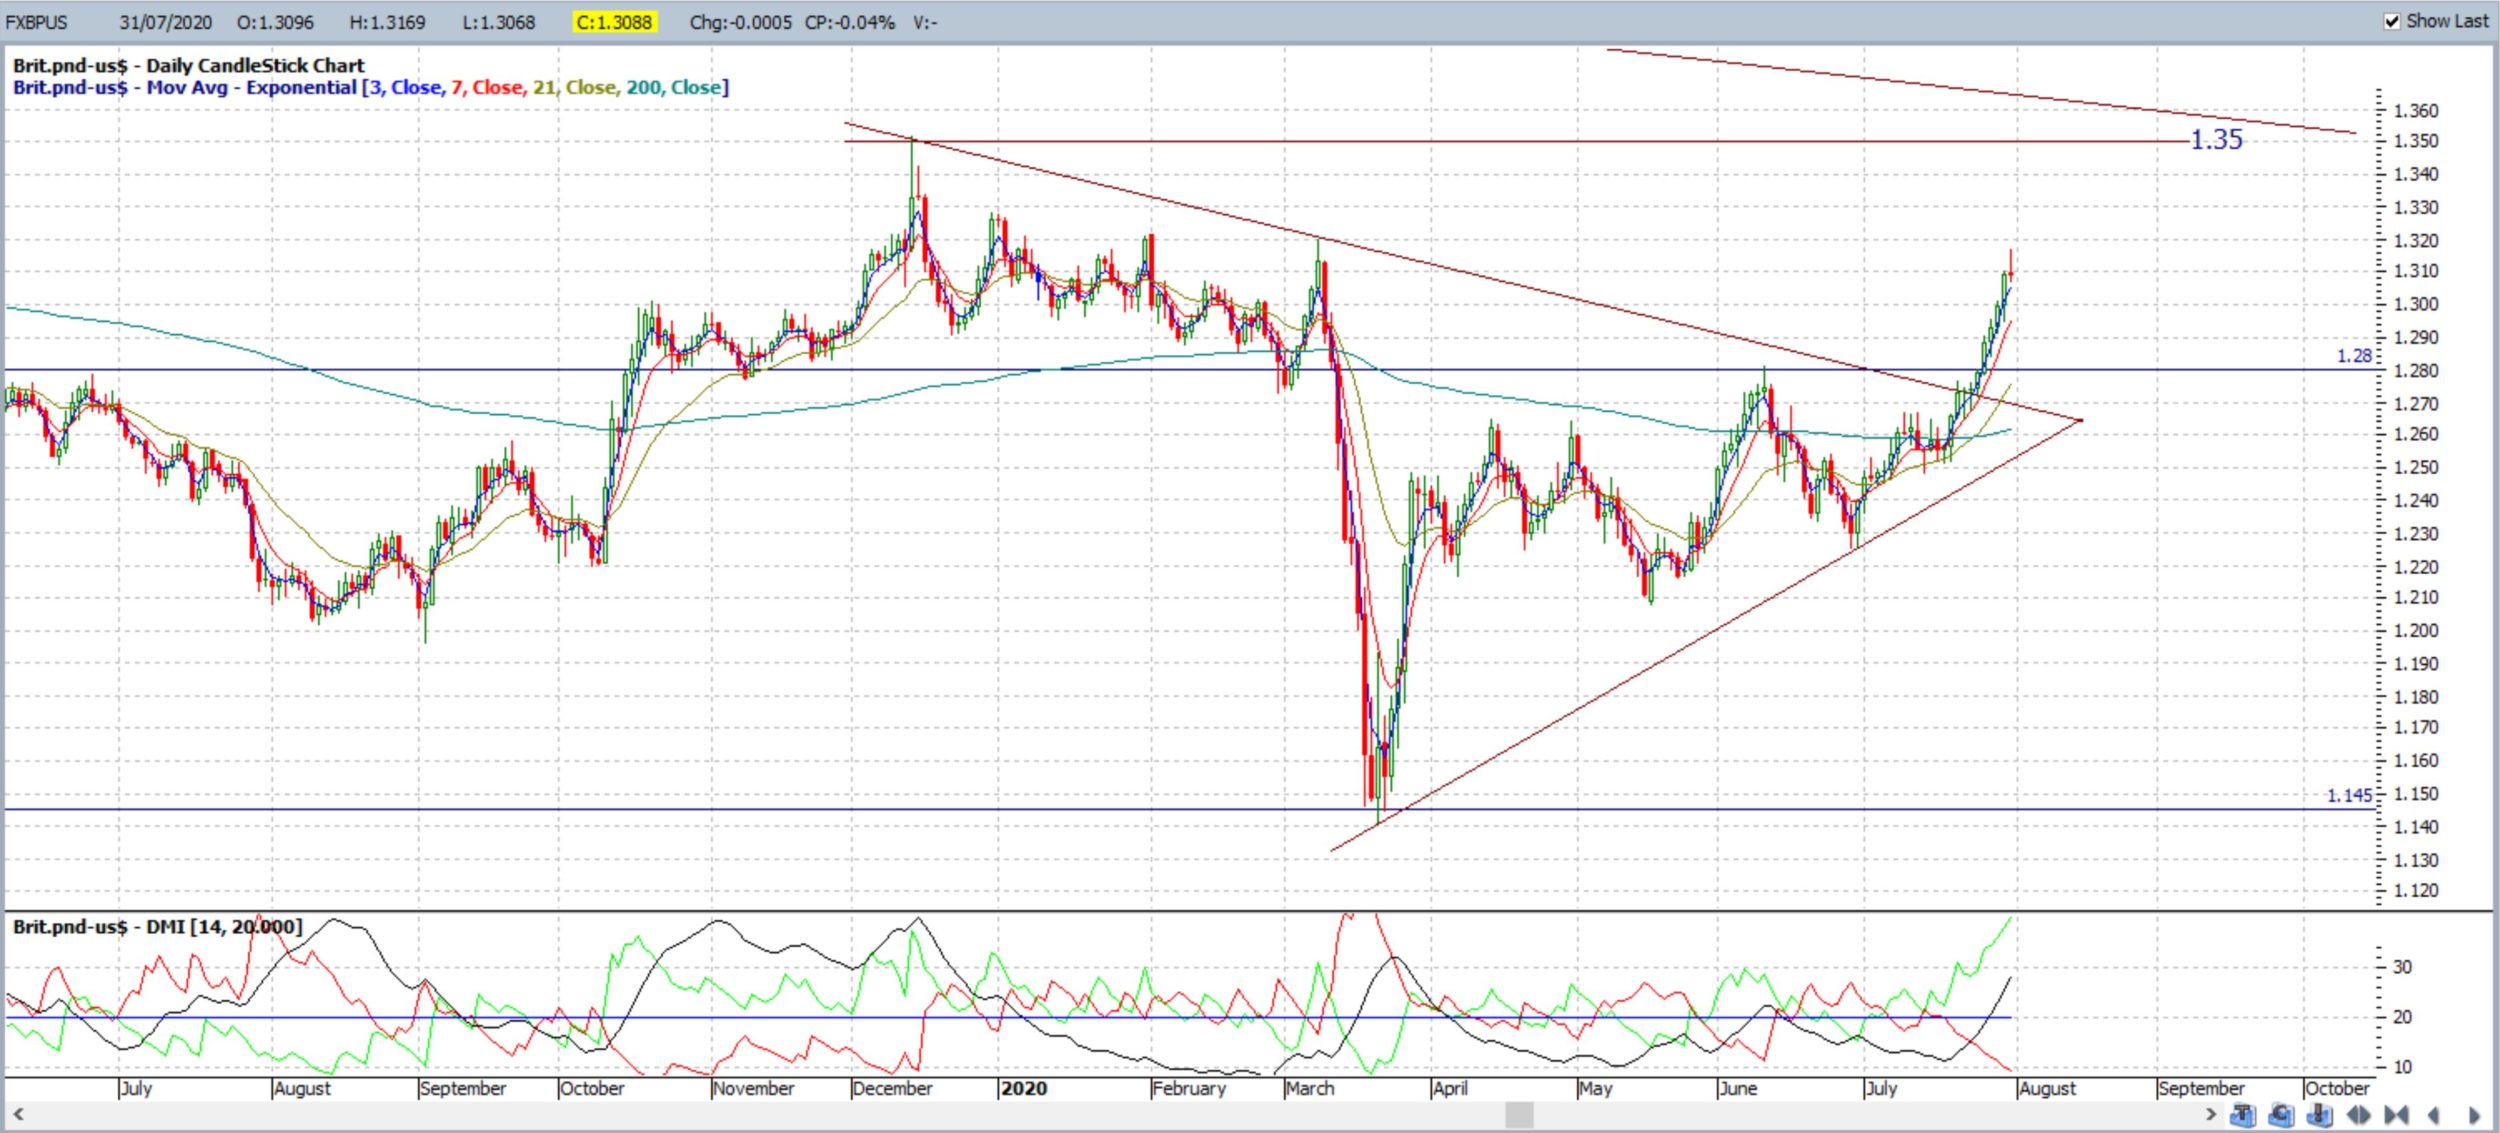
Task: Click the 1.35 resistance level label
Action: click(2217, 140)
